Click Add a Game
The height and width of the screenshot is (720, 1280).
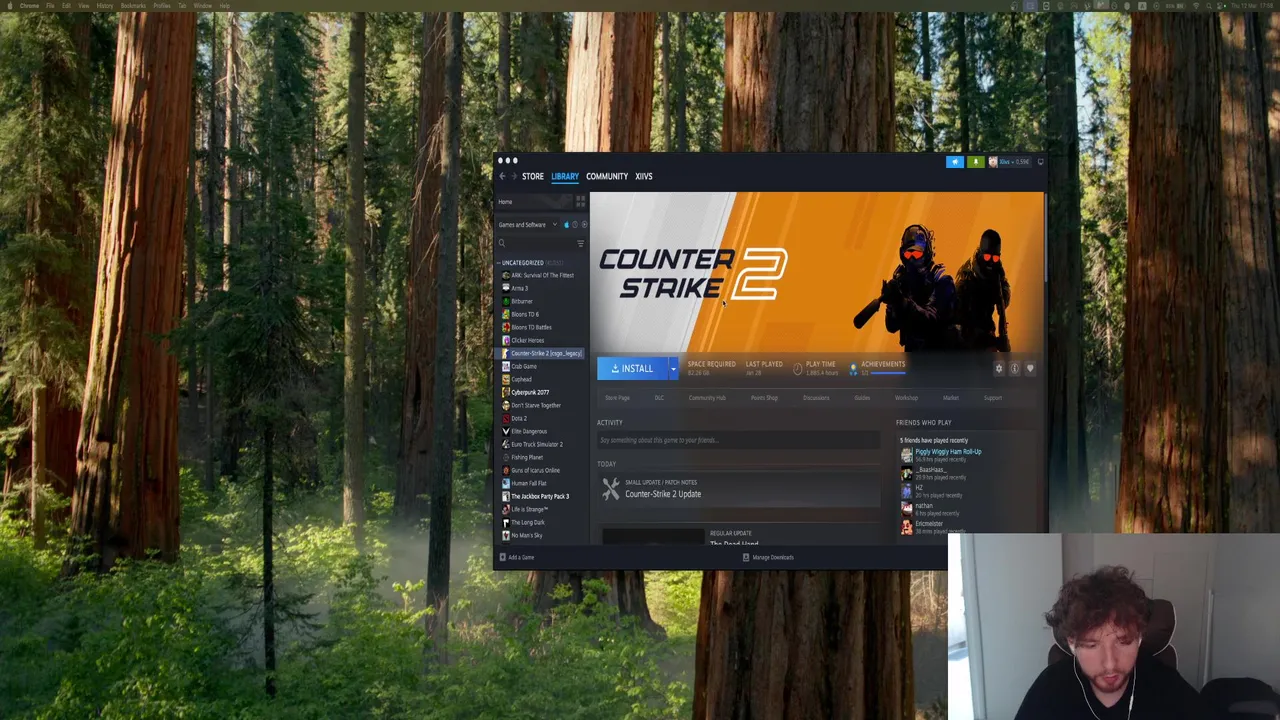click(518, 557)
